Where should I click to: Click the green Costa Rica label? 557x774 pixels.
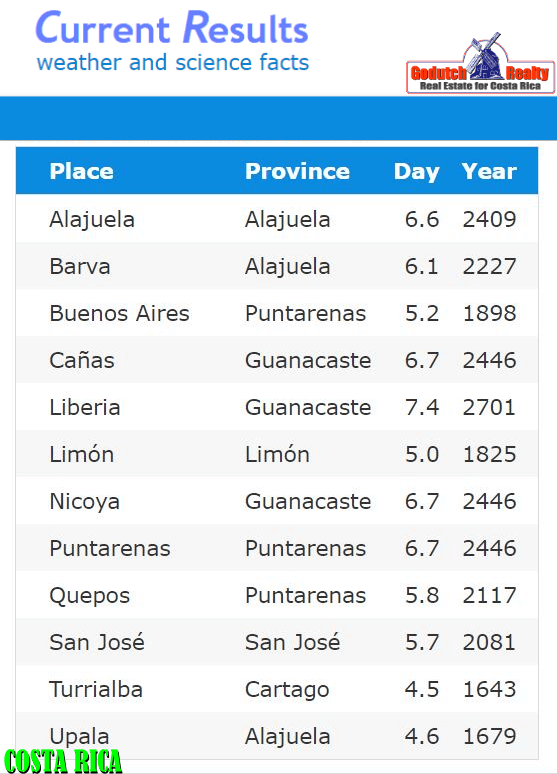point(63,761)
